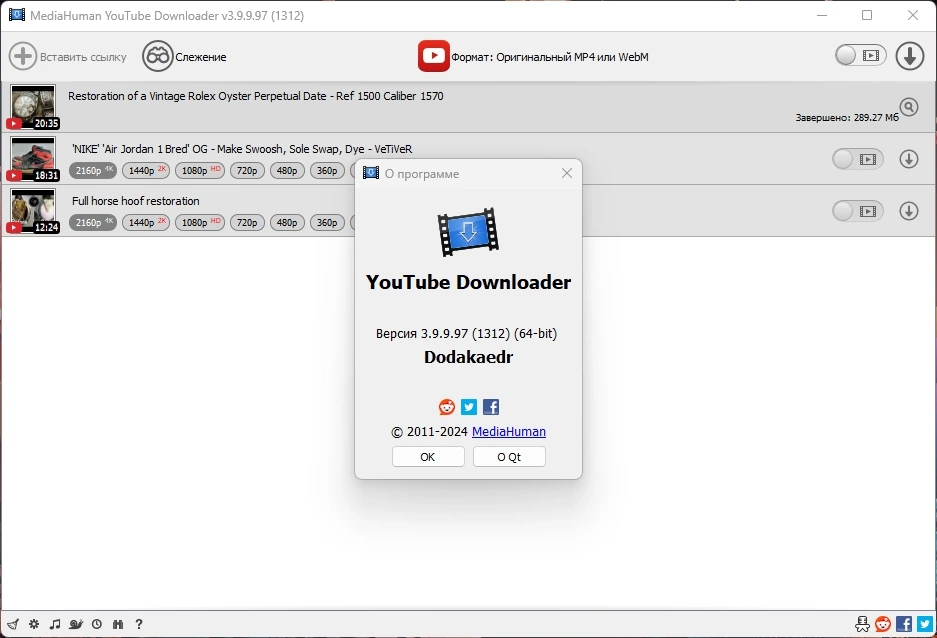Click the clock scheduler icon
937x638 pixels.
[97, 624]
